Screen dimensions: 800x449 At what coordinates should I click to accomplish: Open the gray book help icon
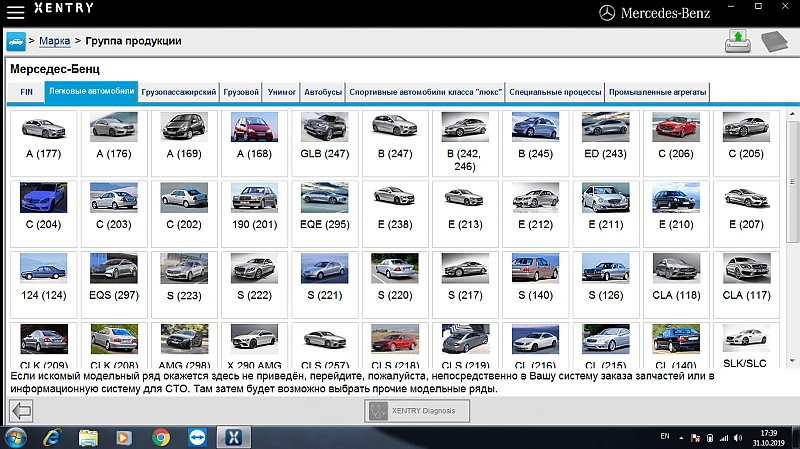point(774,41)
